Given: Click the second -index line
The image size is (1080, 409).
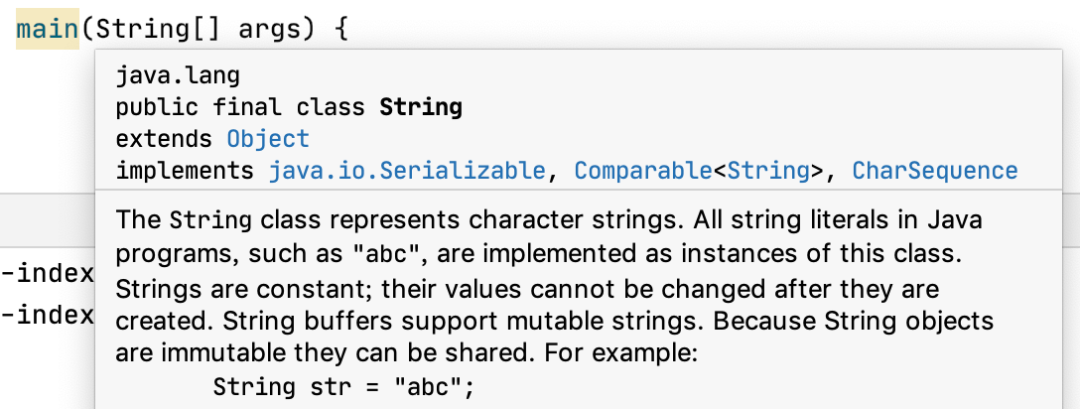Looking at the screenshot, I should (47, 316).
